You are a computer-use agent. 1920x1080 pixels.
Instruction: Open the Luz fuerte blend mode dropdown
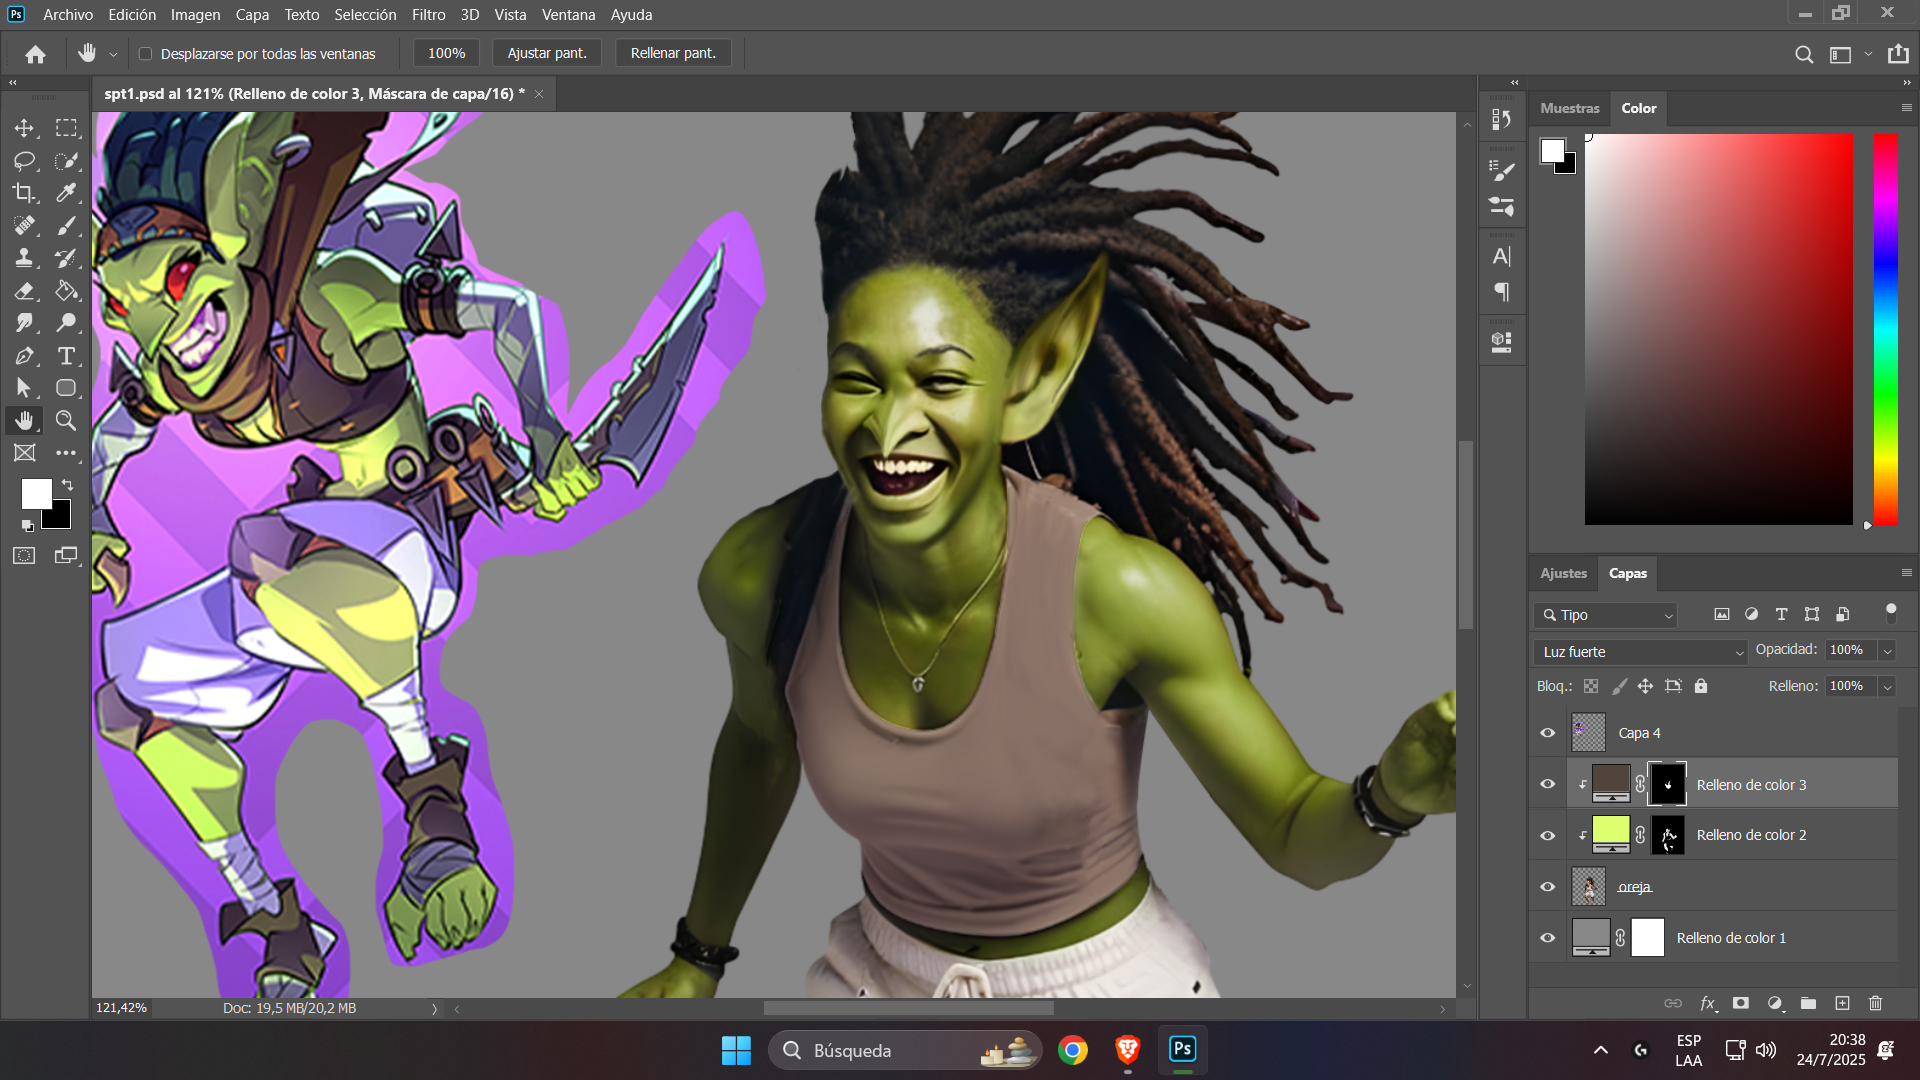(1640, 652)
